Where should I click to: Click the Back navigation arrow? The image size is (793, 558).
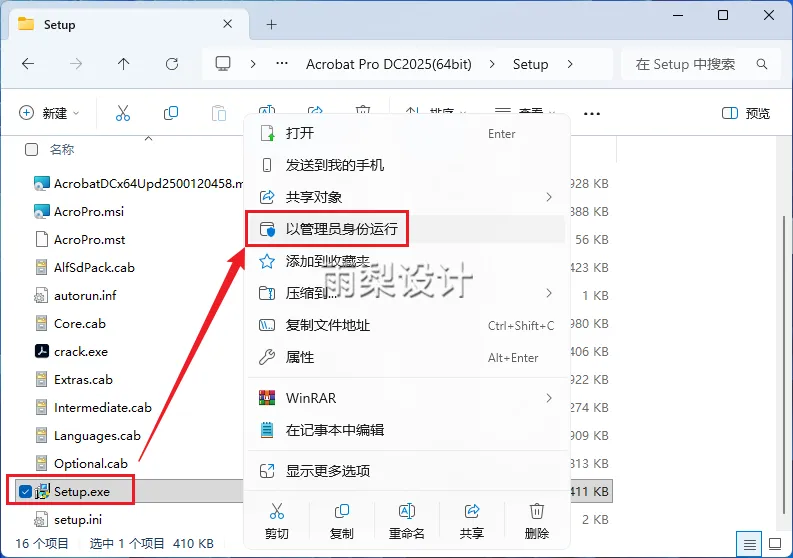[28, 64]
